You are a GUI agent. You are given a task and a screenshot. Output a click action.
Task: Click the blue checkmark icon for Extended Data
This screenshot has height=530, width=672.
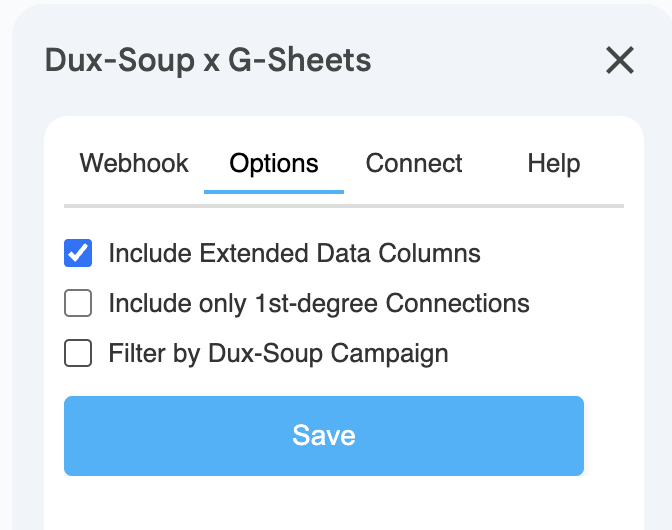point(78,253)
